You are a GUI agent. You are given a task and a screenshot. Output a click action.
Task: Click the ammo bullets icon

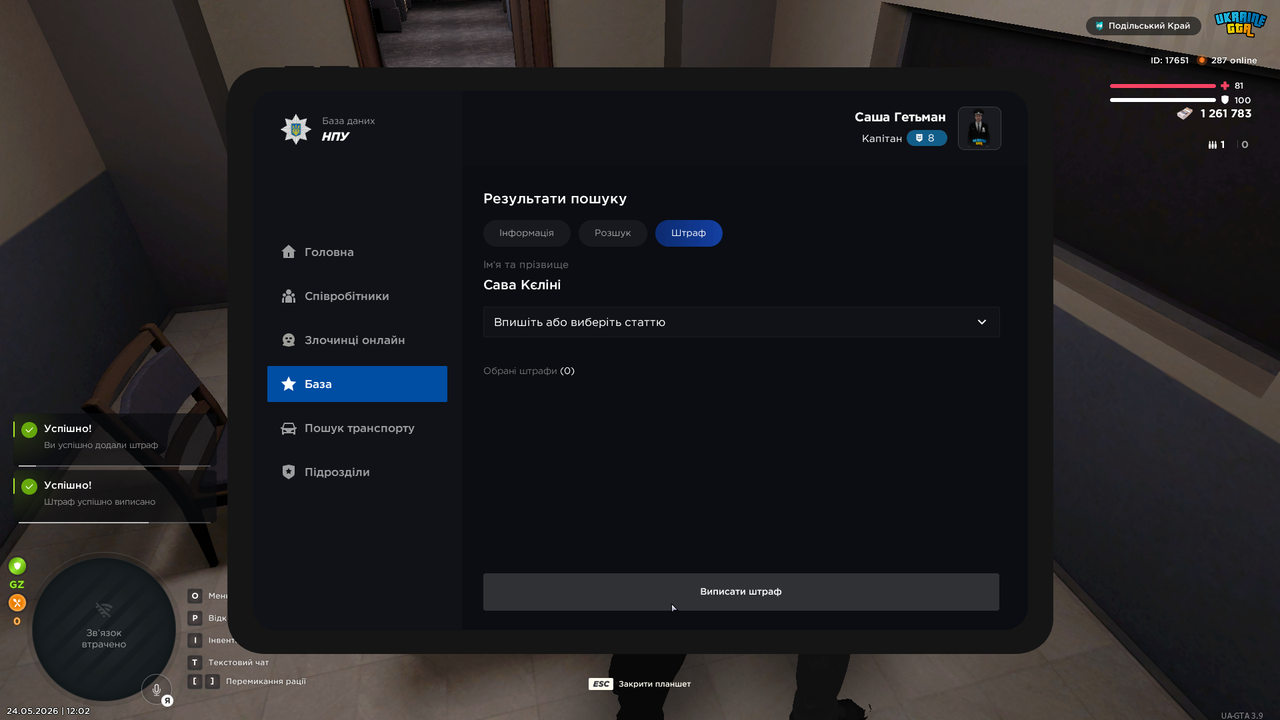(1213, 145)
